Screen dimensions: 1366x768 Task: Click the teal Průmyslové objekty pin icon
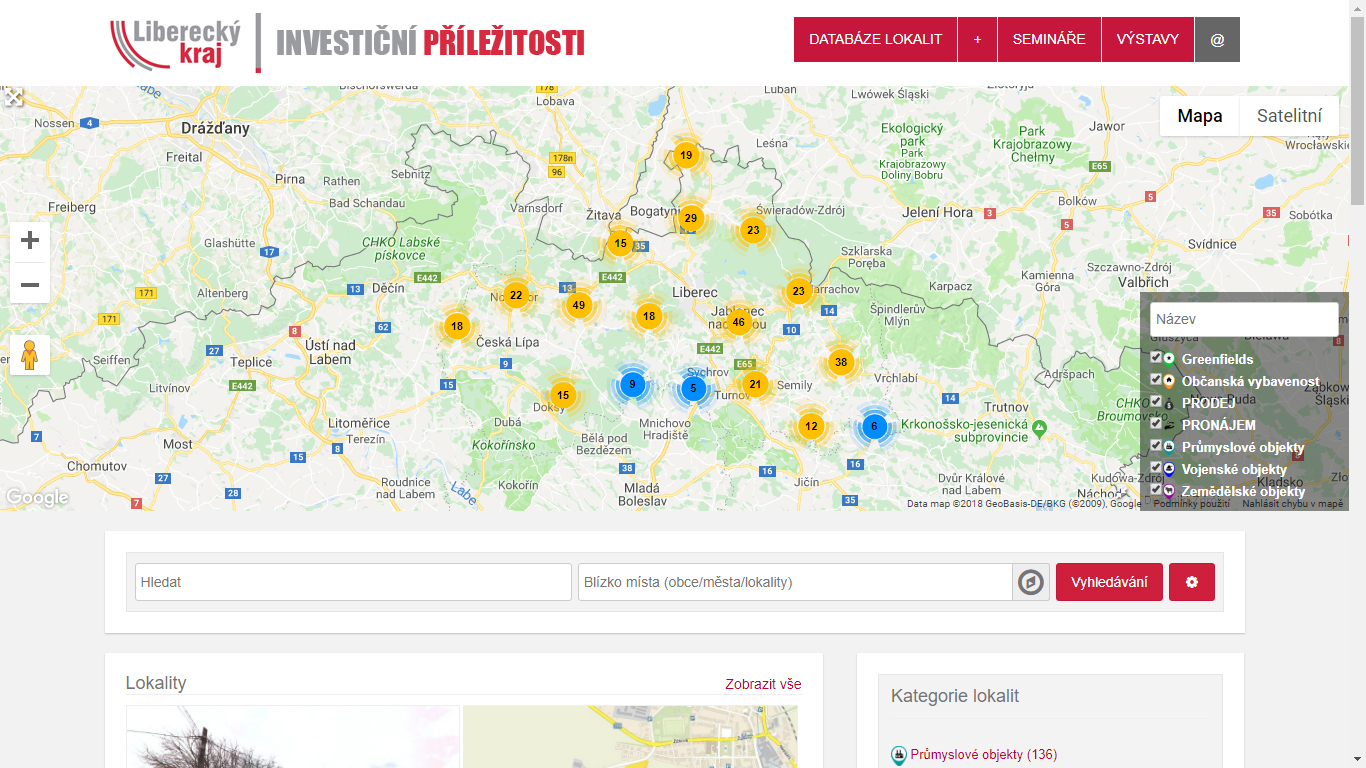pyautogui.click(x=1169, y=447)
